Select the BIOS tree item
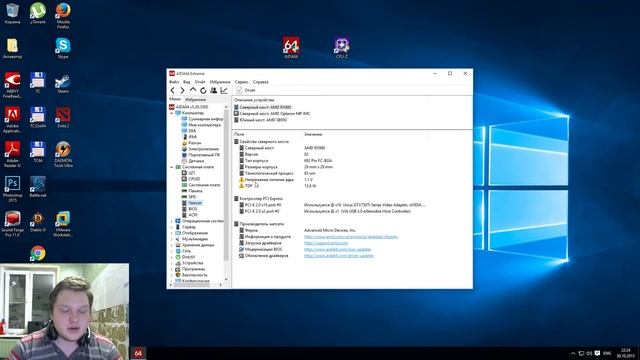The width and height of the screenshot is (640, 360). pos(189,209)
